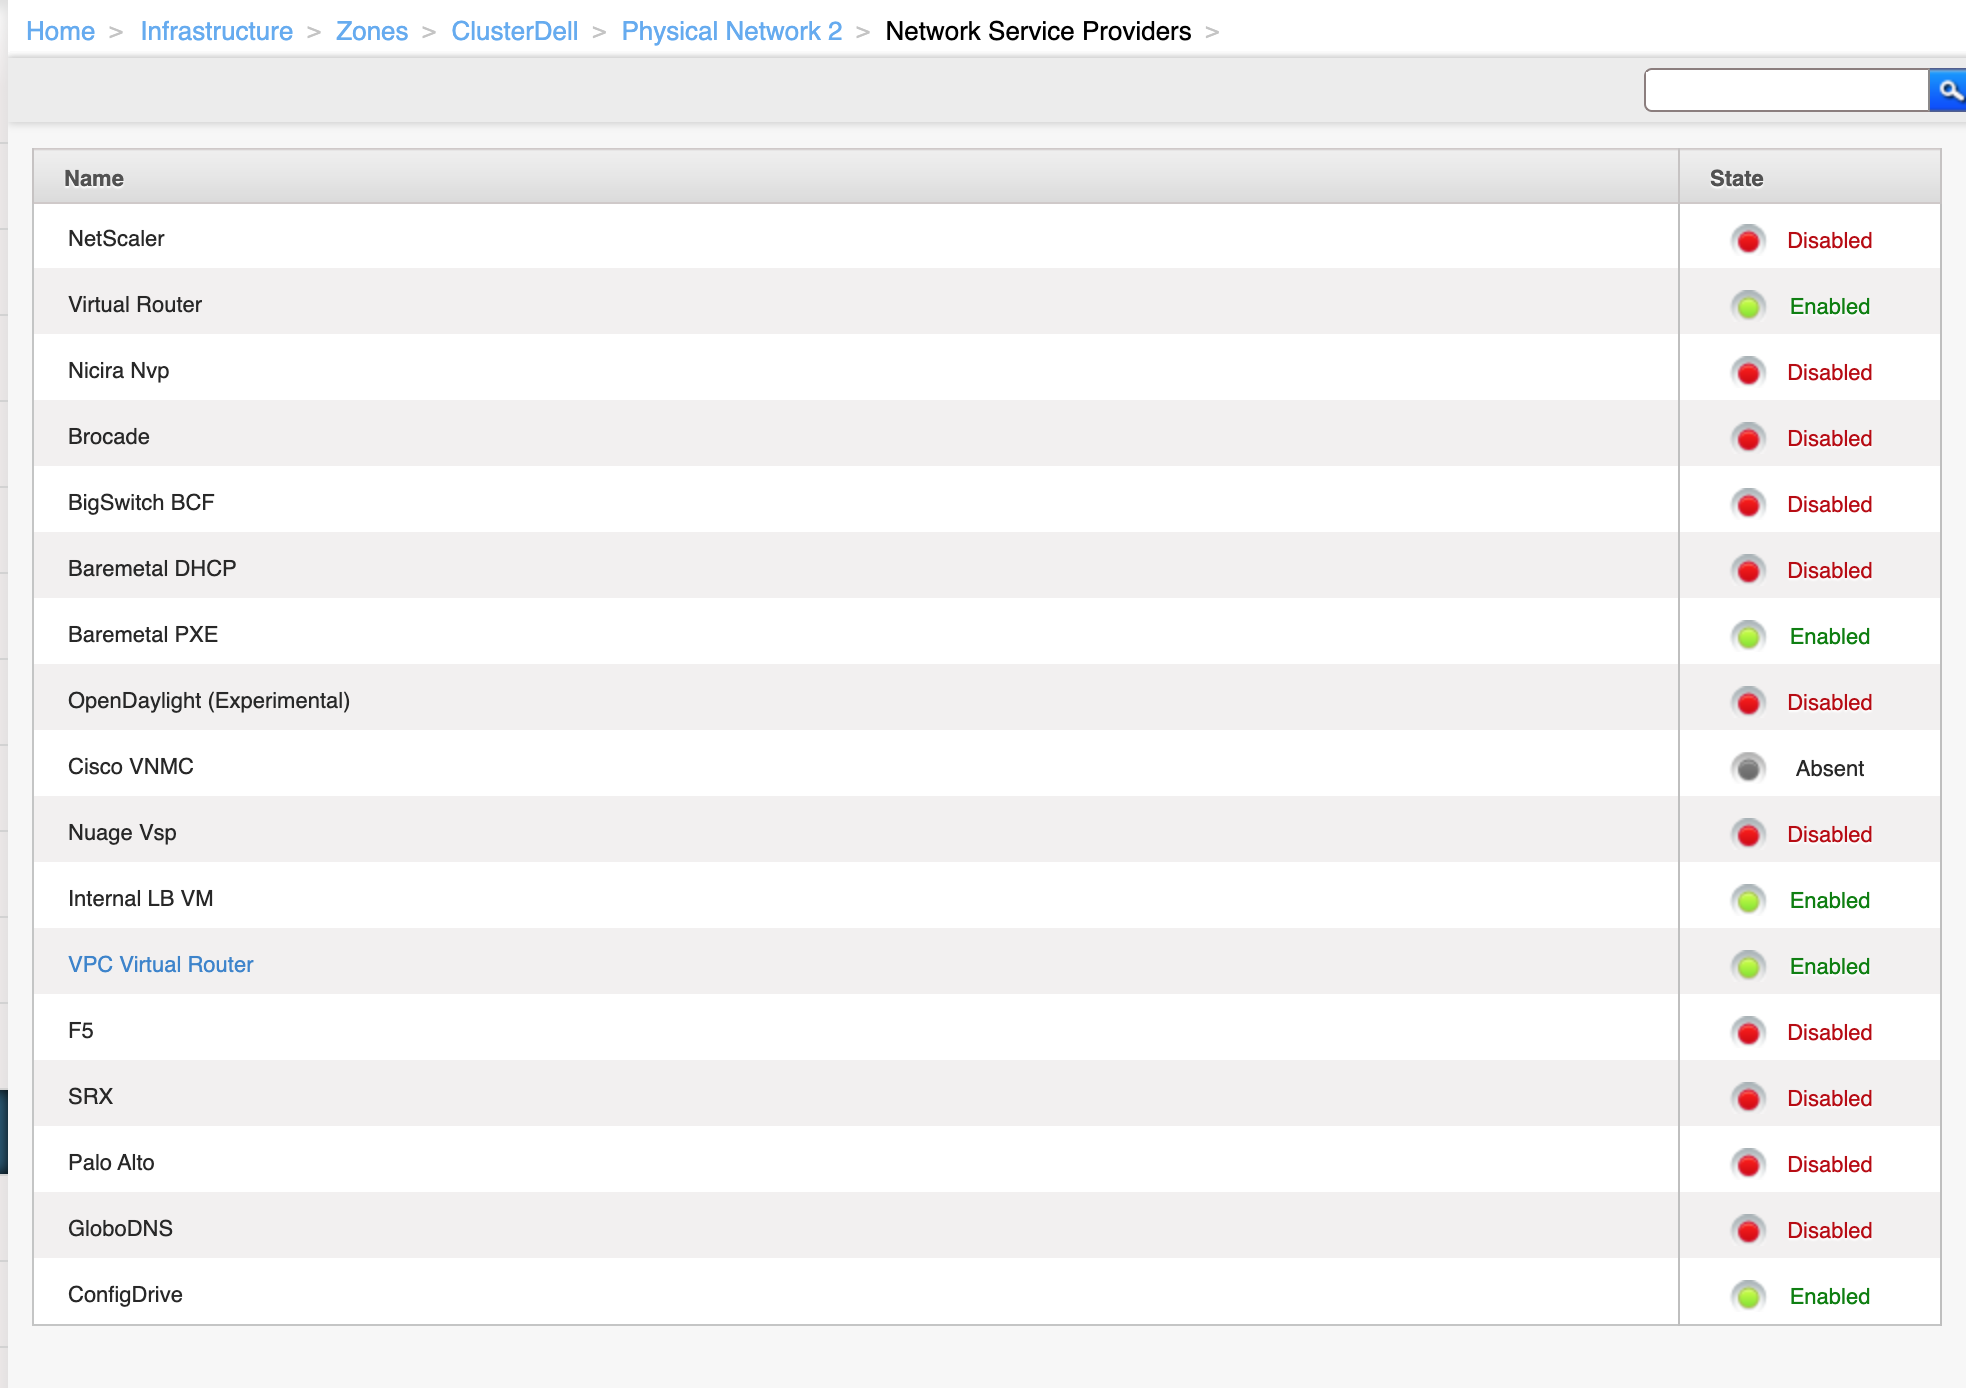The image size is (1966, 1388).
Task: Click grey status icon for Cisco VNMC
Action: coord(1748,768)
